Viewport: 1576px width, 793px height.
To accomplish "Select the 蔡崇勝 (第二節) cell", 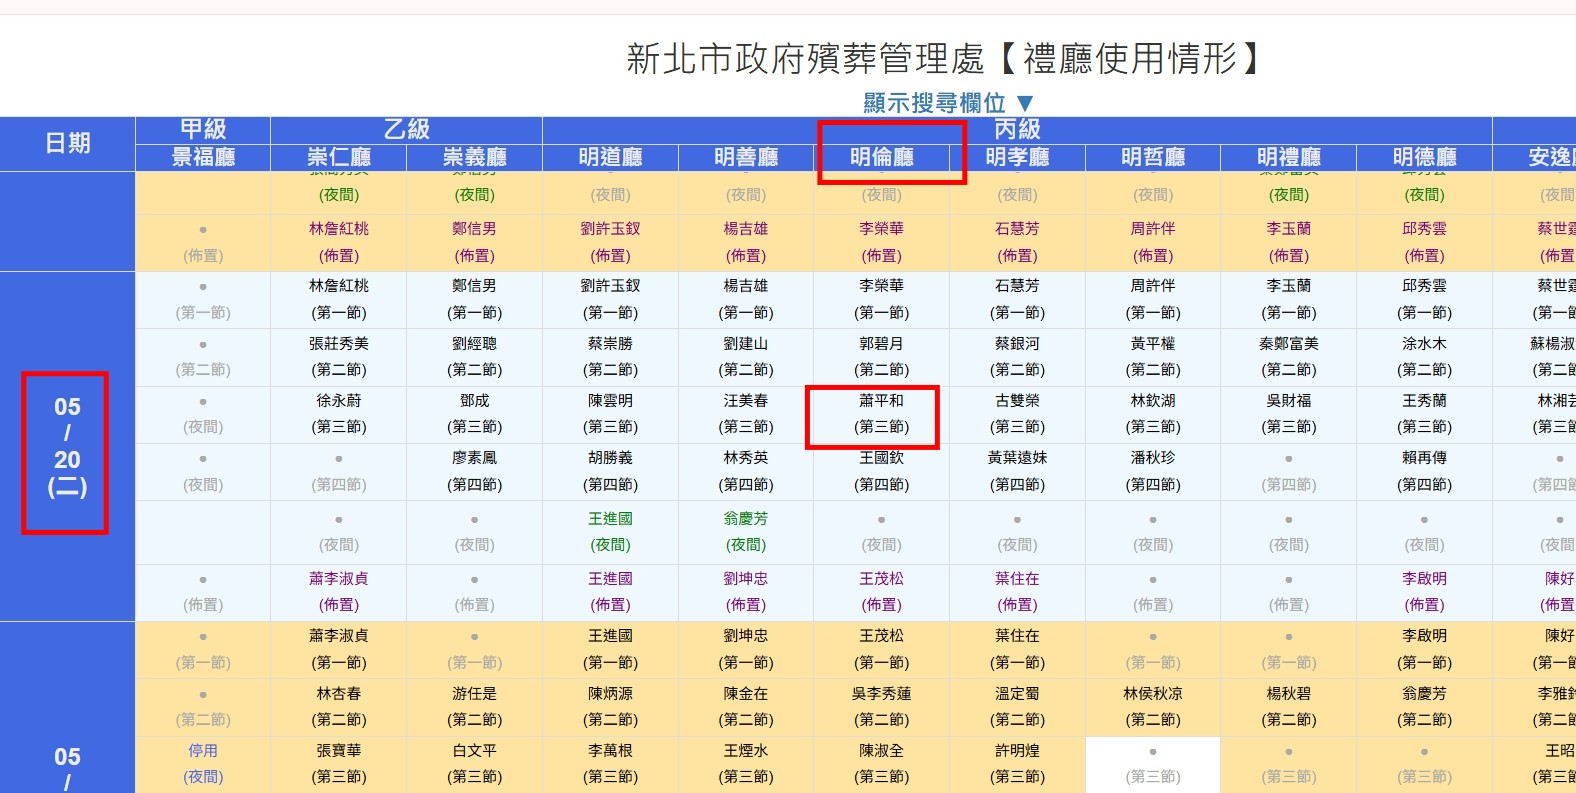I will point(610,357).
